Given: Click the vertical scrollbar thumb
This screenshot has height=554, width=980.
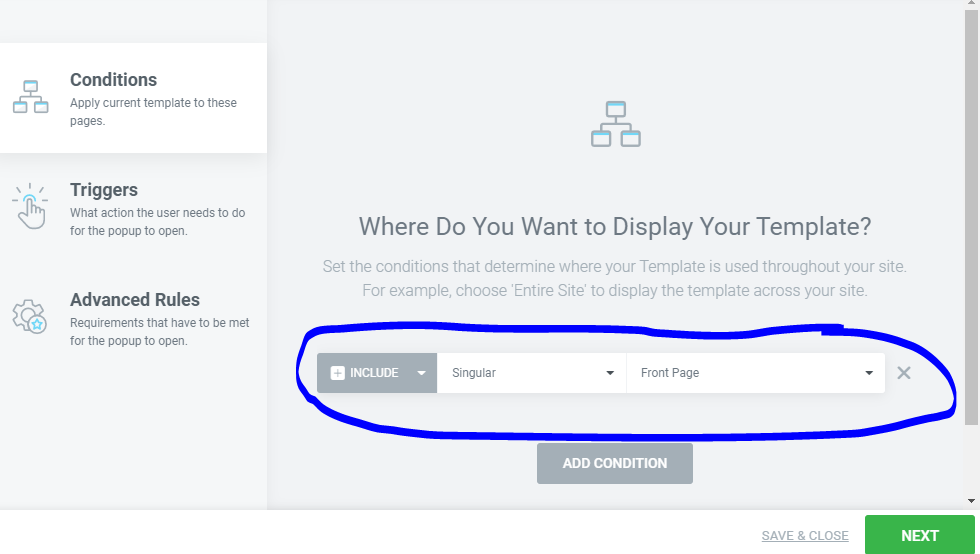Looking at the screenshot, I should pyautogui.click(x=971, y=216).
